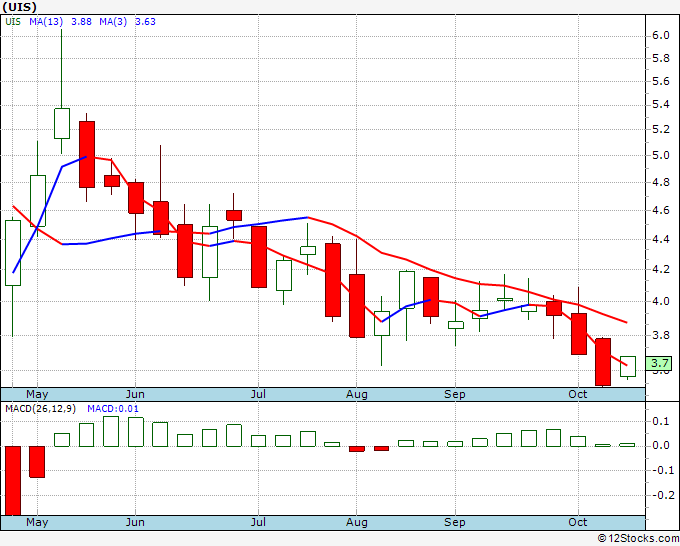Click the 4.2 price axis label
The width and height of the screenshot is (680, 546).
[x=660, y=270]
